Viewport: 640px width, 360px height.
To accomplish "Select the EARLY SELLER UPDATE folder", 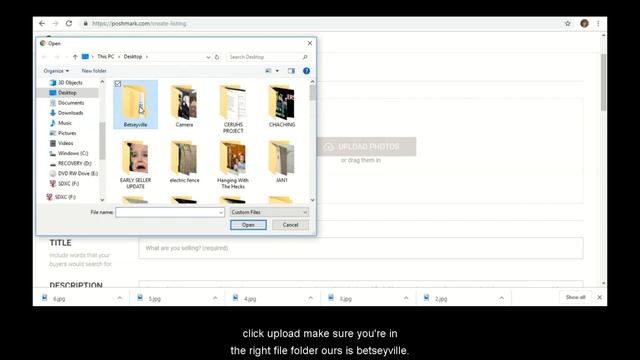I will (136, 164).
